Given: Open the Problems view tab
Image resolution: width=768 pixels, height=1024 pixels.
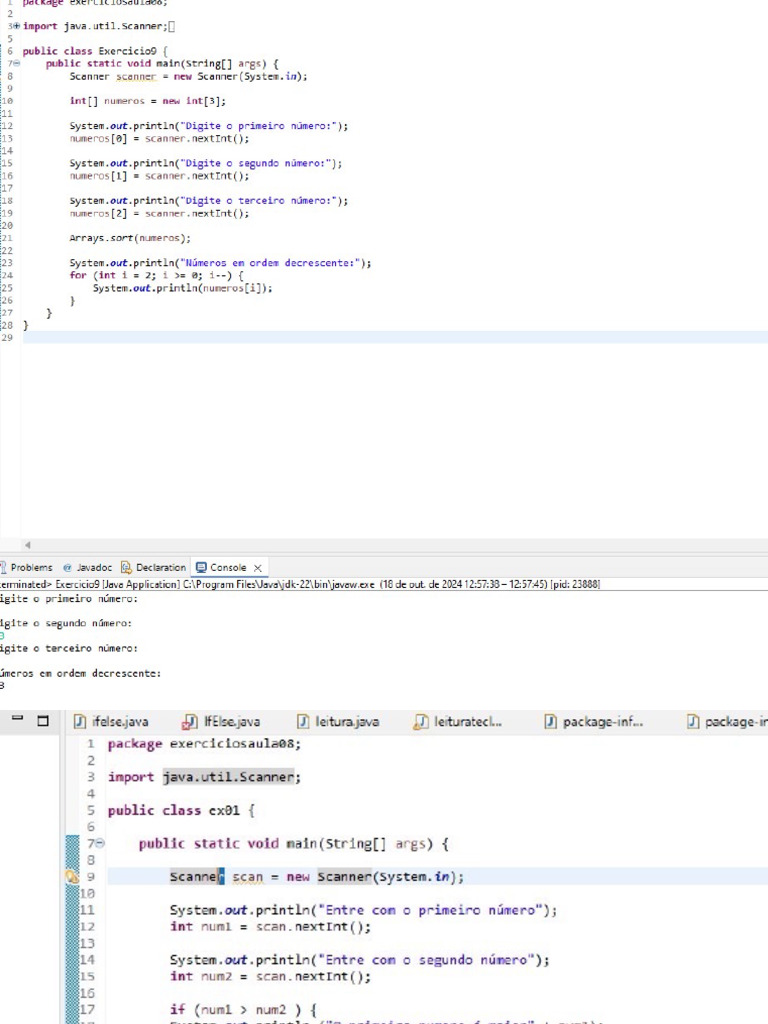Looking at the screenshot, I should click(30, 568).
